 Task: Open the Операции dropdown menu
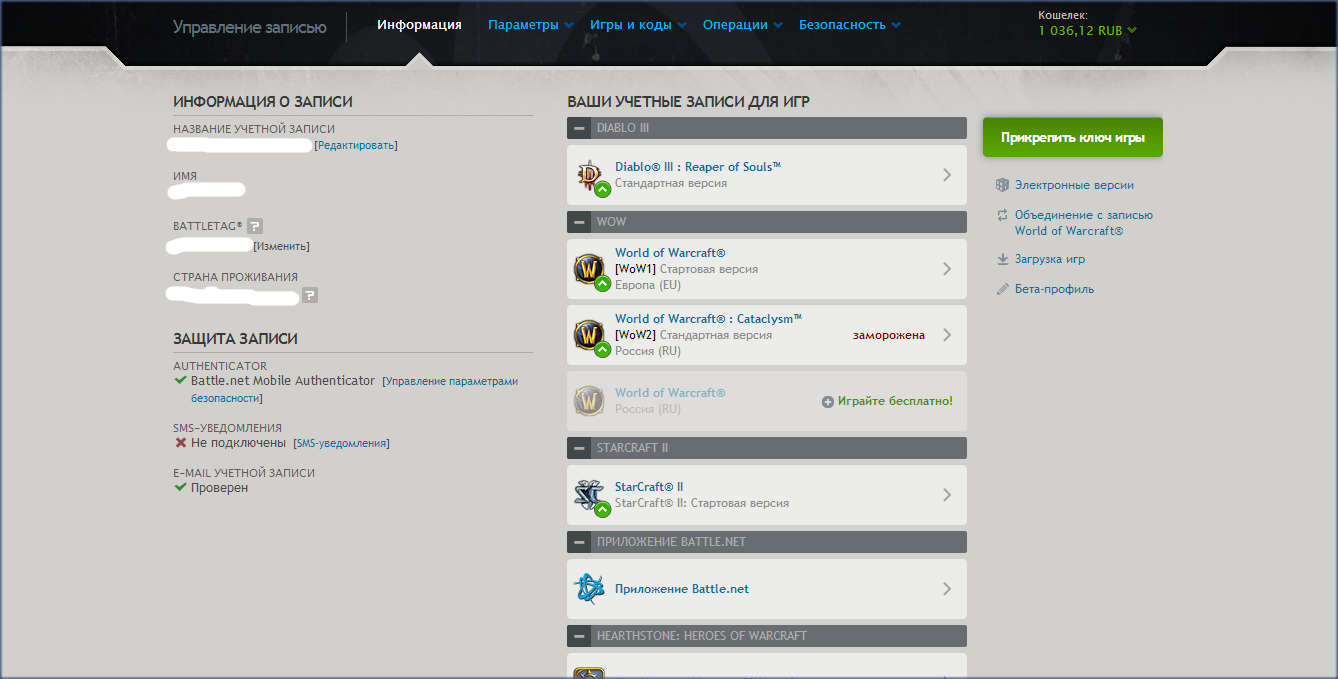pos(743,25)
